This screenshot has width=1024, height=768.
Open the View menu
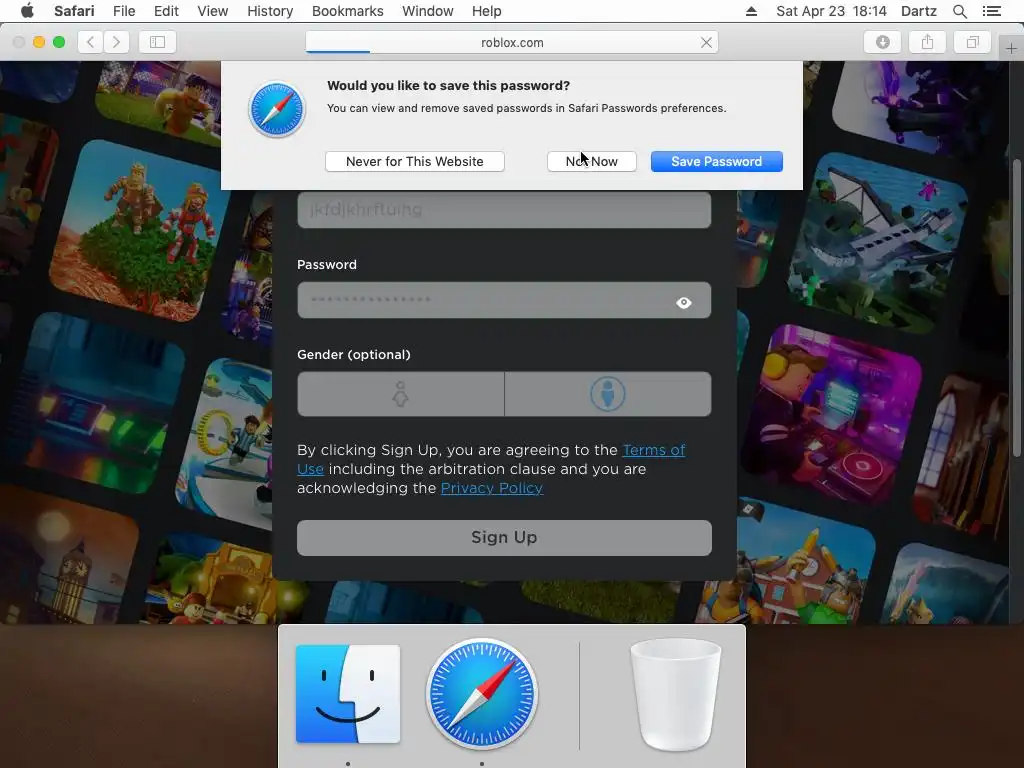[212, 11]
